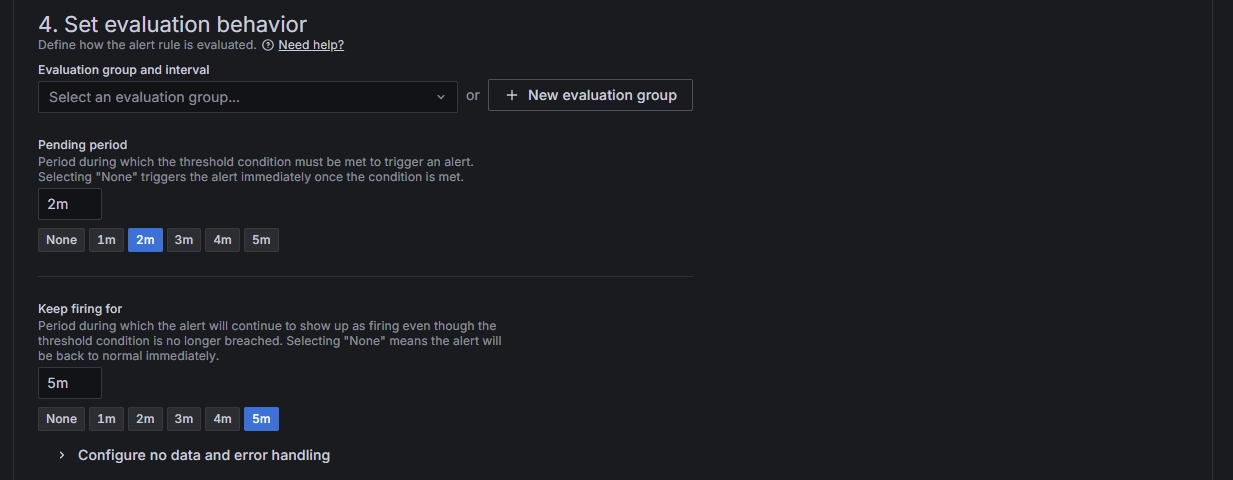Select 4m for Pending period
The image size is (1233, 480).
click(x=222, y=240)
